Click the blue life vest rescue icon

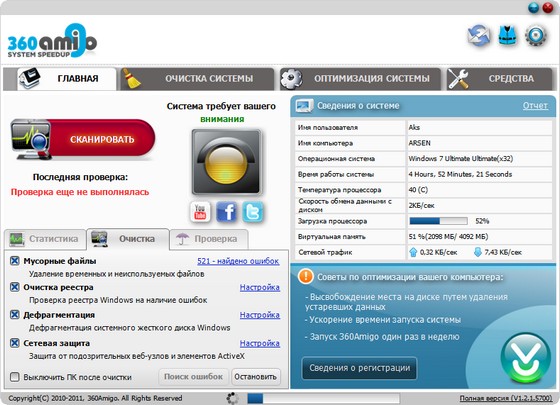[x=508, y=36]
